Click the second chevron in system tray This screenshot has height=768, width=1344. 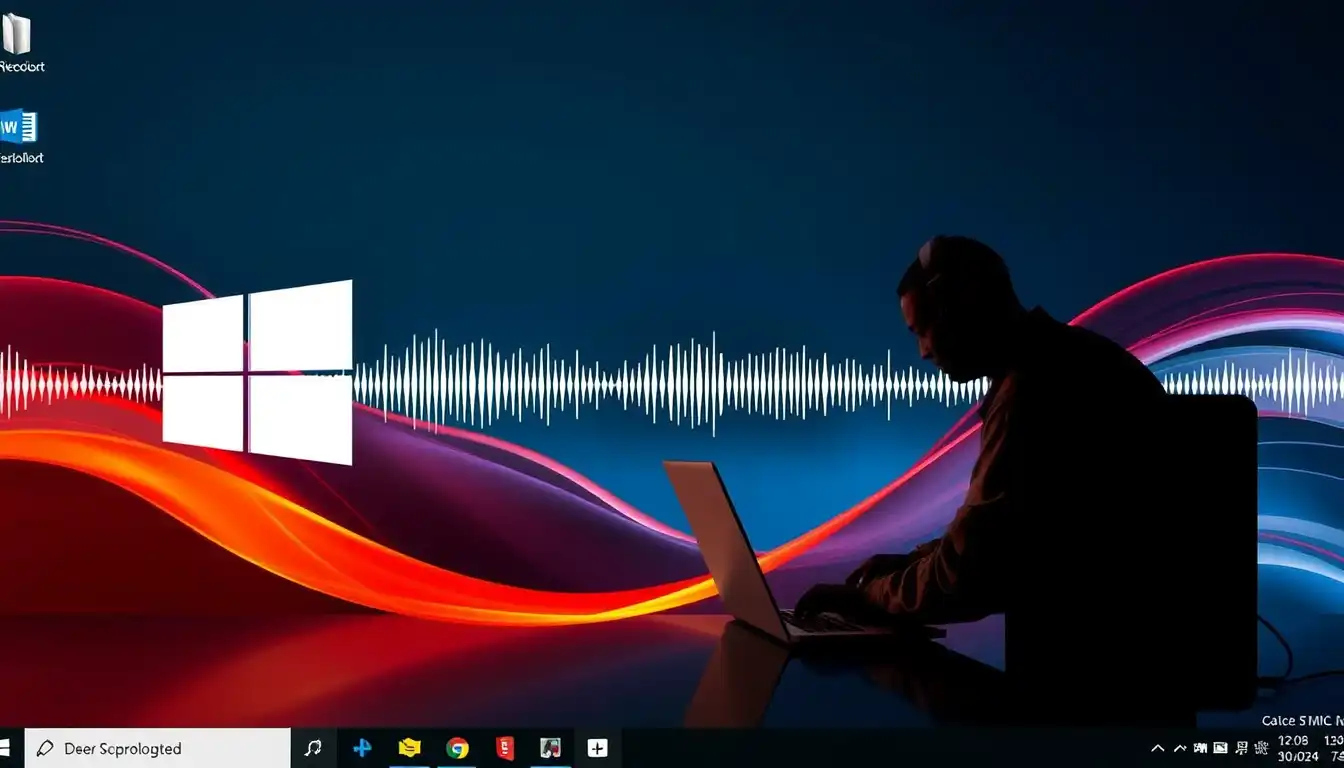pos(1180,748)
